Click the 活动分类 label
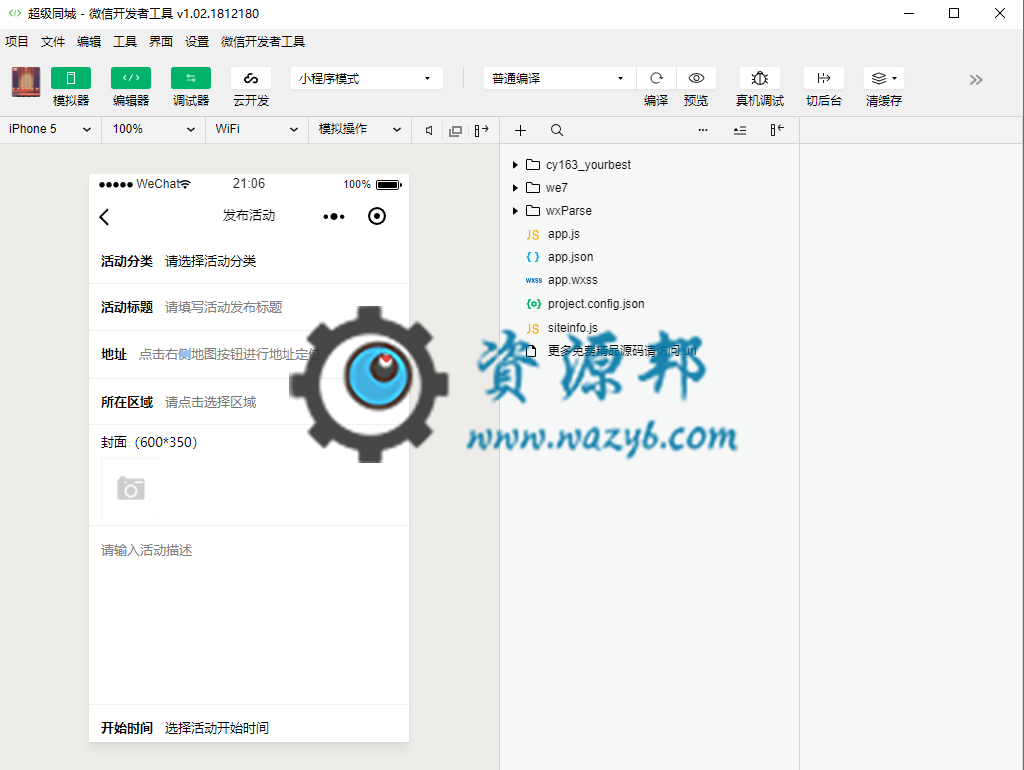 point(127,261)
